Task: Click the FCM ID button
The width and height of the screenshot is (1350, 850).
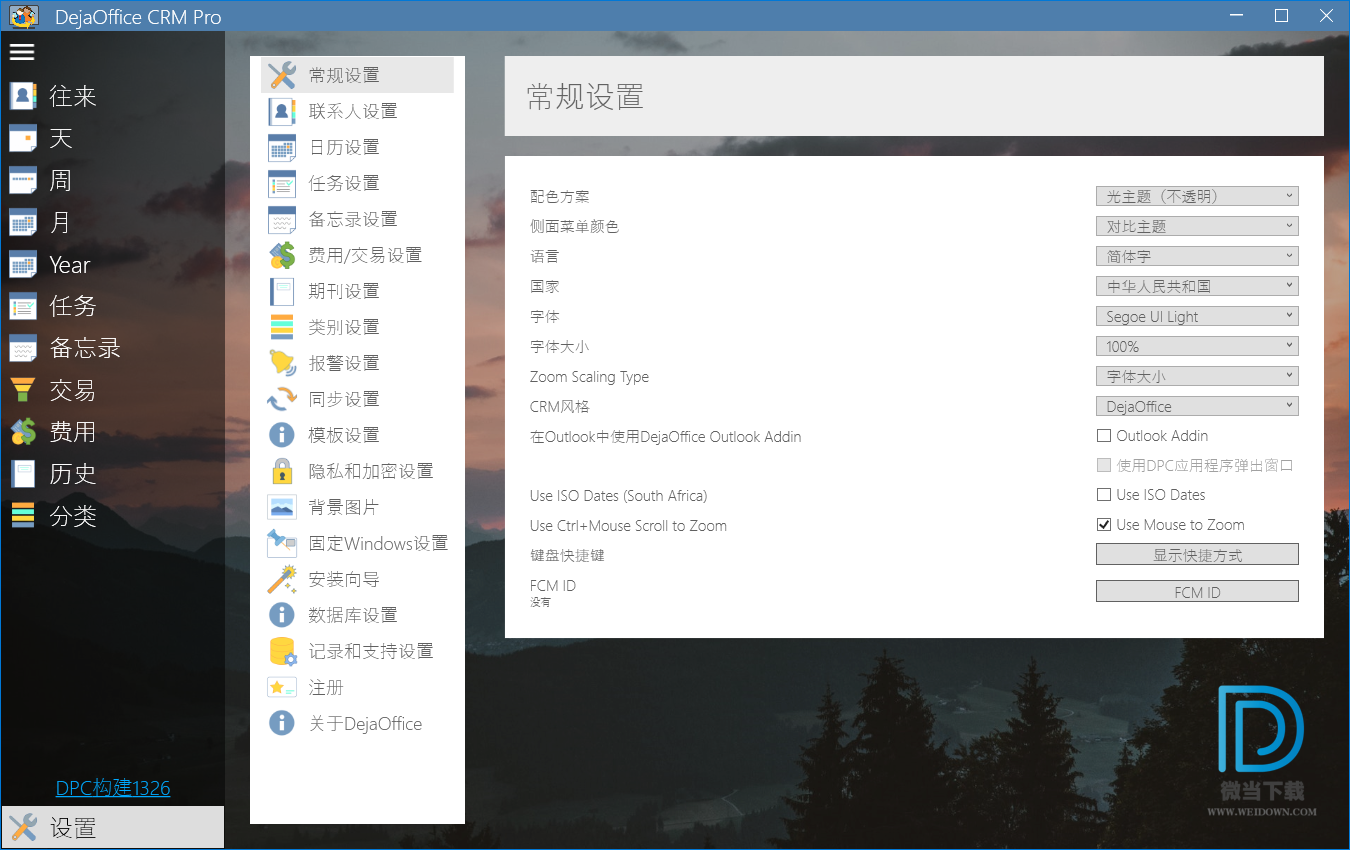Action: [x=1197, y=591]
